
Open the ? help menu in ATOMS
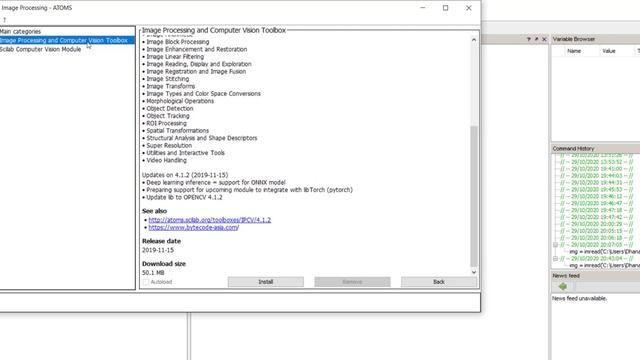[4, 20]
